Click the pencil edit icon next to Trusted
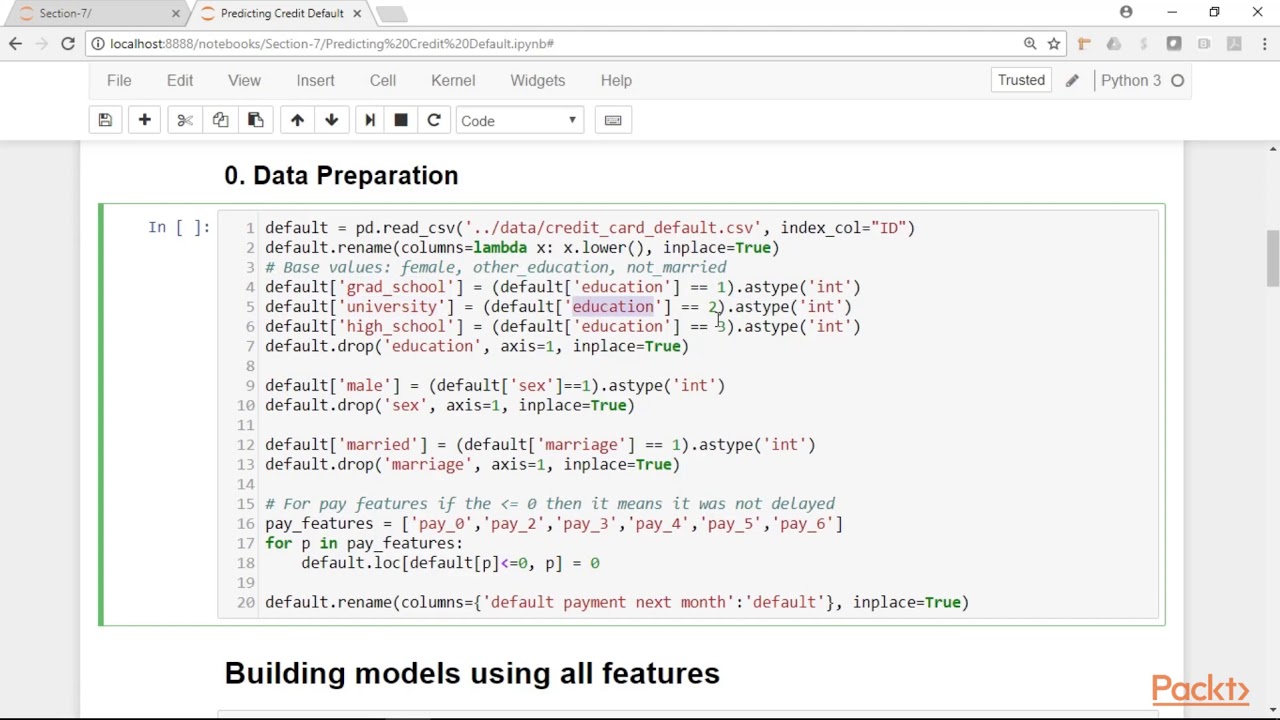 1072,81
